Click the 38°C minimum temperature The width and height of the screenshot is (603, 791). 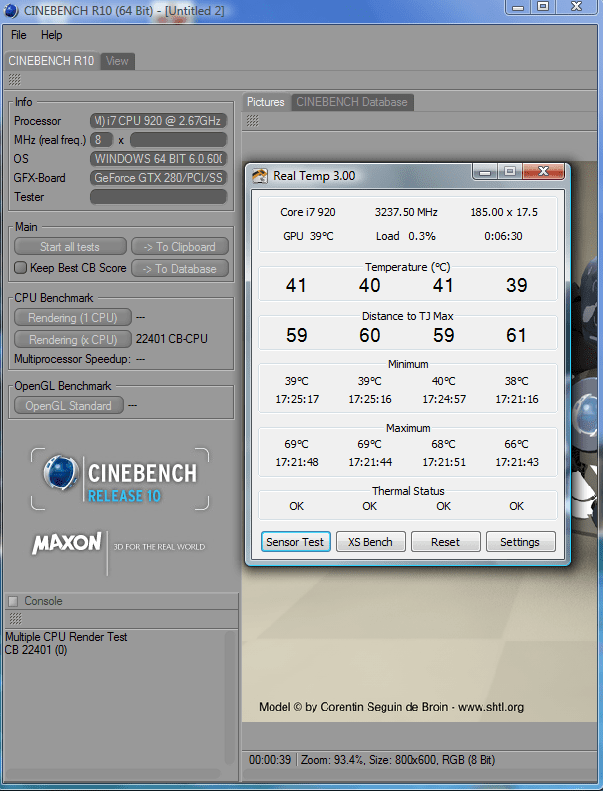pyautogui.click(x=516, y=381)
